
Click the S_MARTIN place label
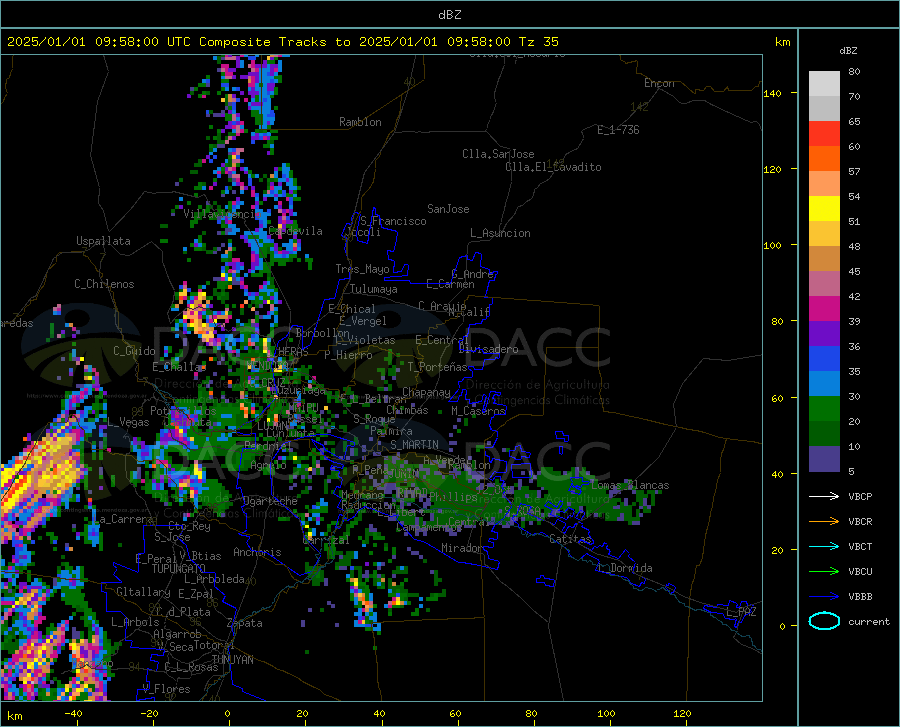tap(414, 445)
